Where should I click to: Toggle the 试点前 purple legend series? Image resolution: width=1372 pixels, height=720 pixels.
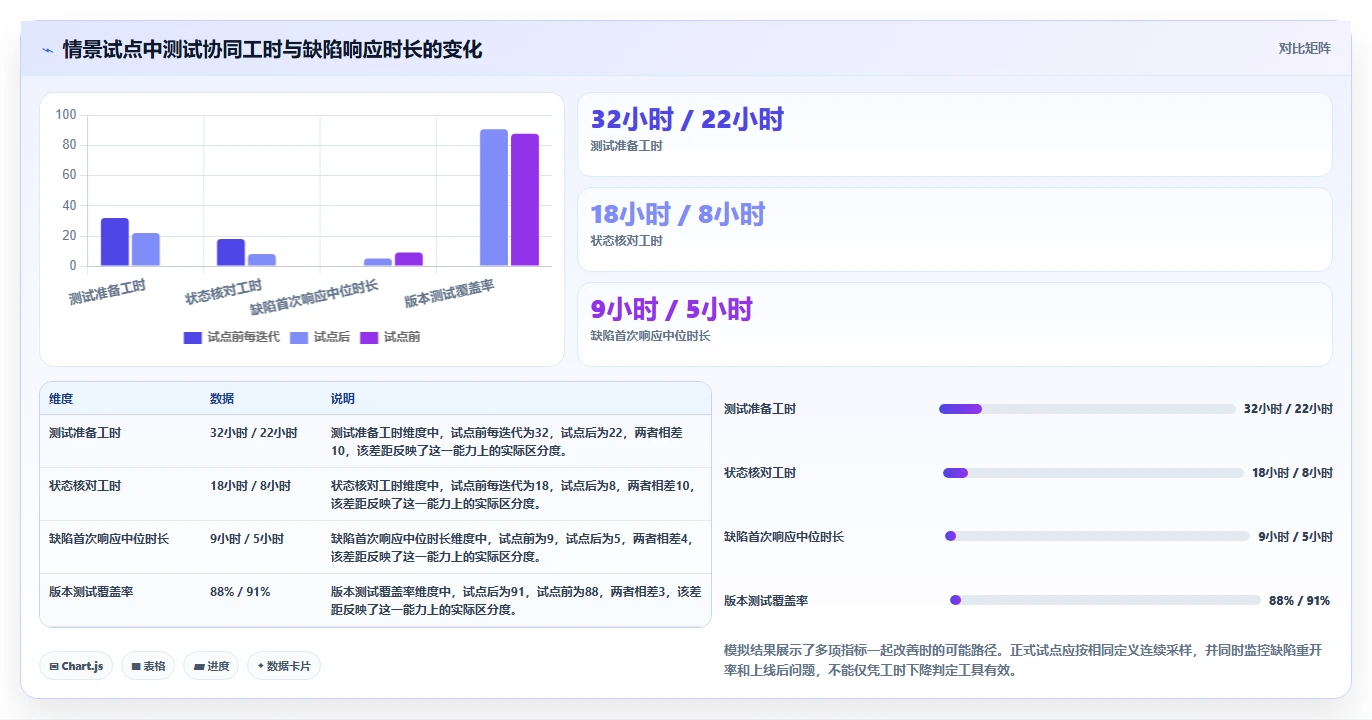(390, 337)
